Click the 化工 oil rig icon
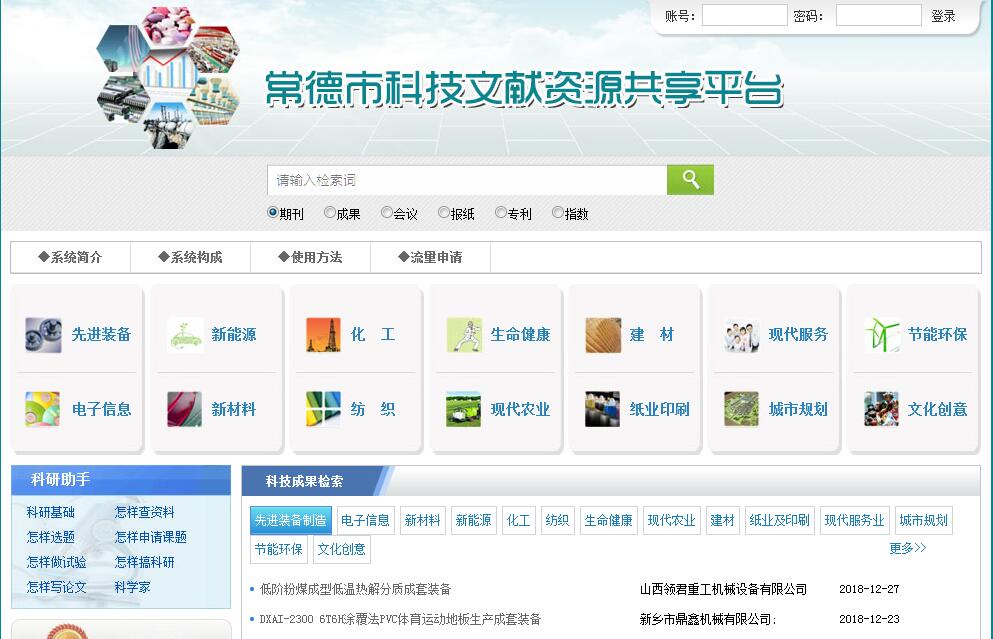 click(323, 335)
